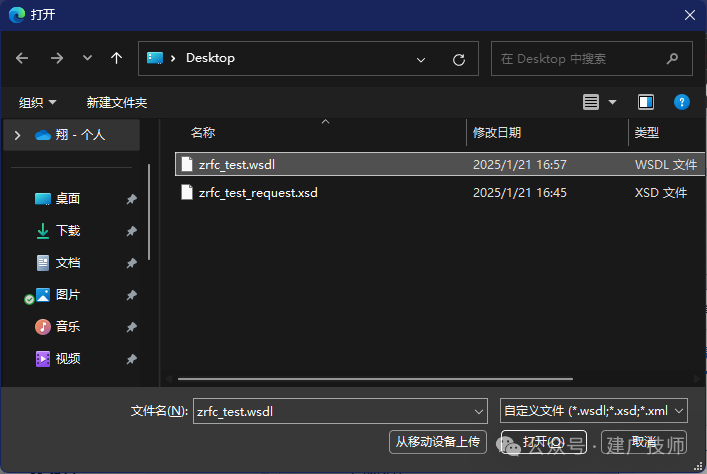
Task: Select file zrfc_test_request.xsd
Action: tap(440, 193)
